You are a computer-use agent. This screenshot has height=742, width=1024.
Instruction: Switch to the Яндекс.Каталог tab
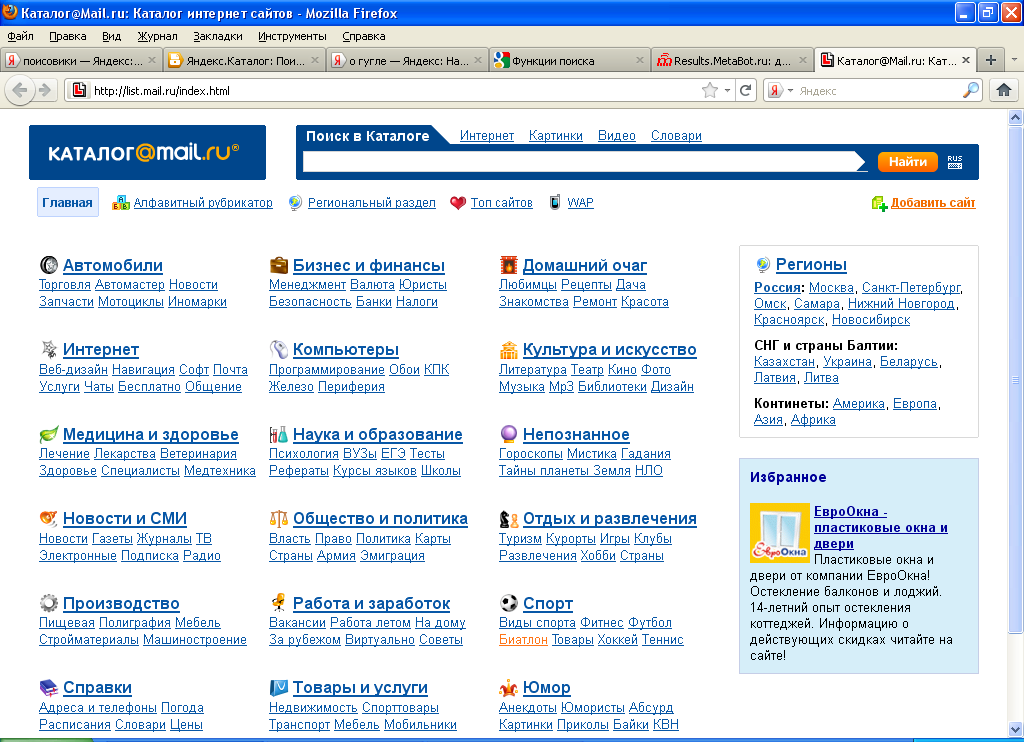click(245, 61)
